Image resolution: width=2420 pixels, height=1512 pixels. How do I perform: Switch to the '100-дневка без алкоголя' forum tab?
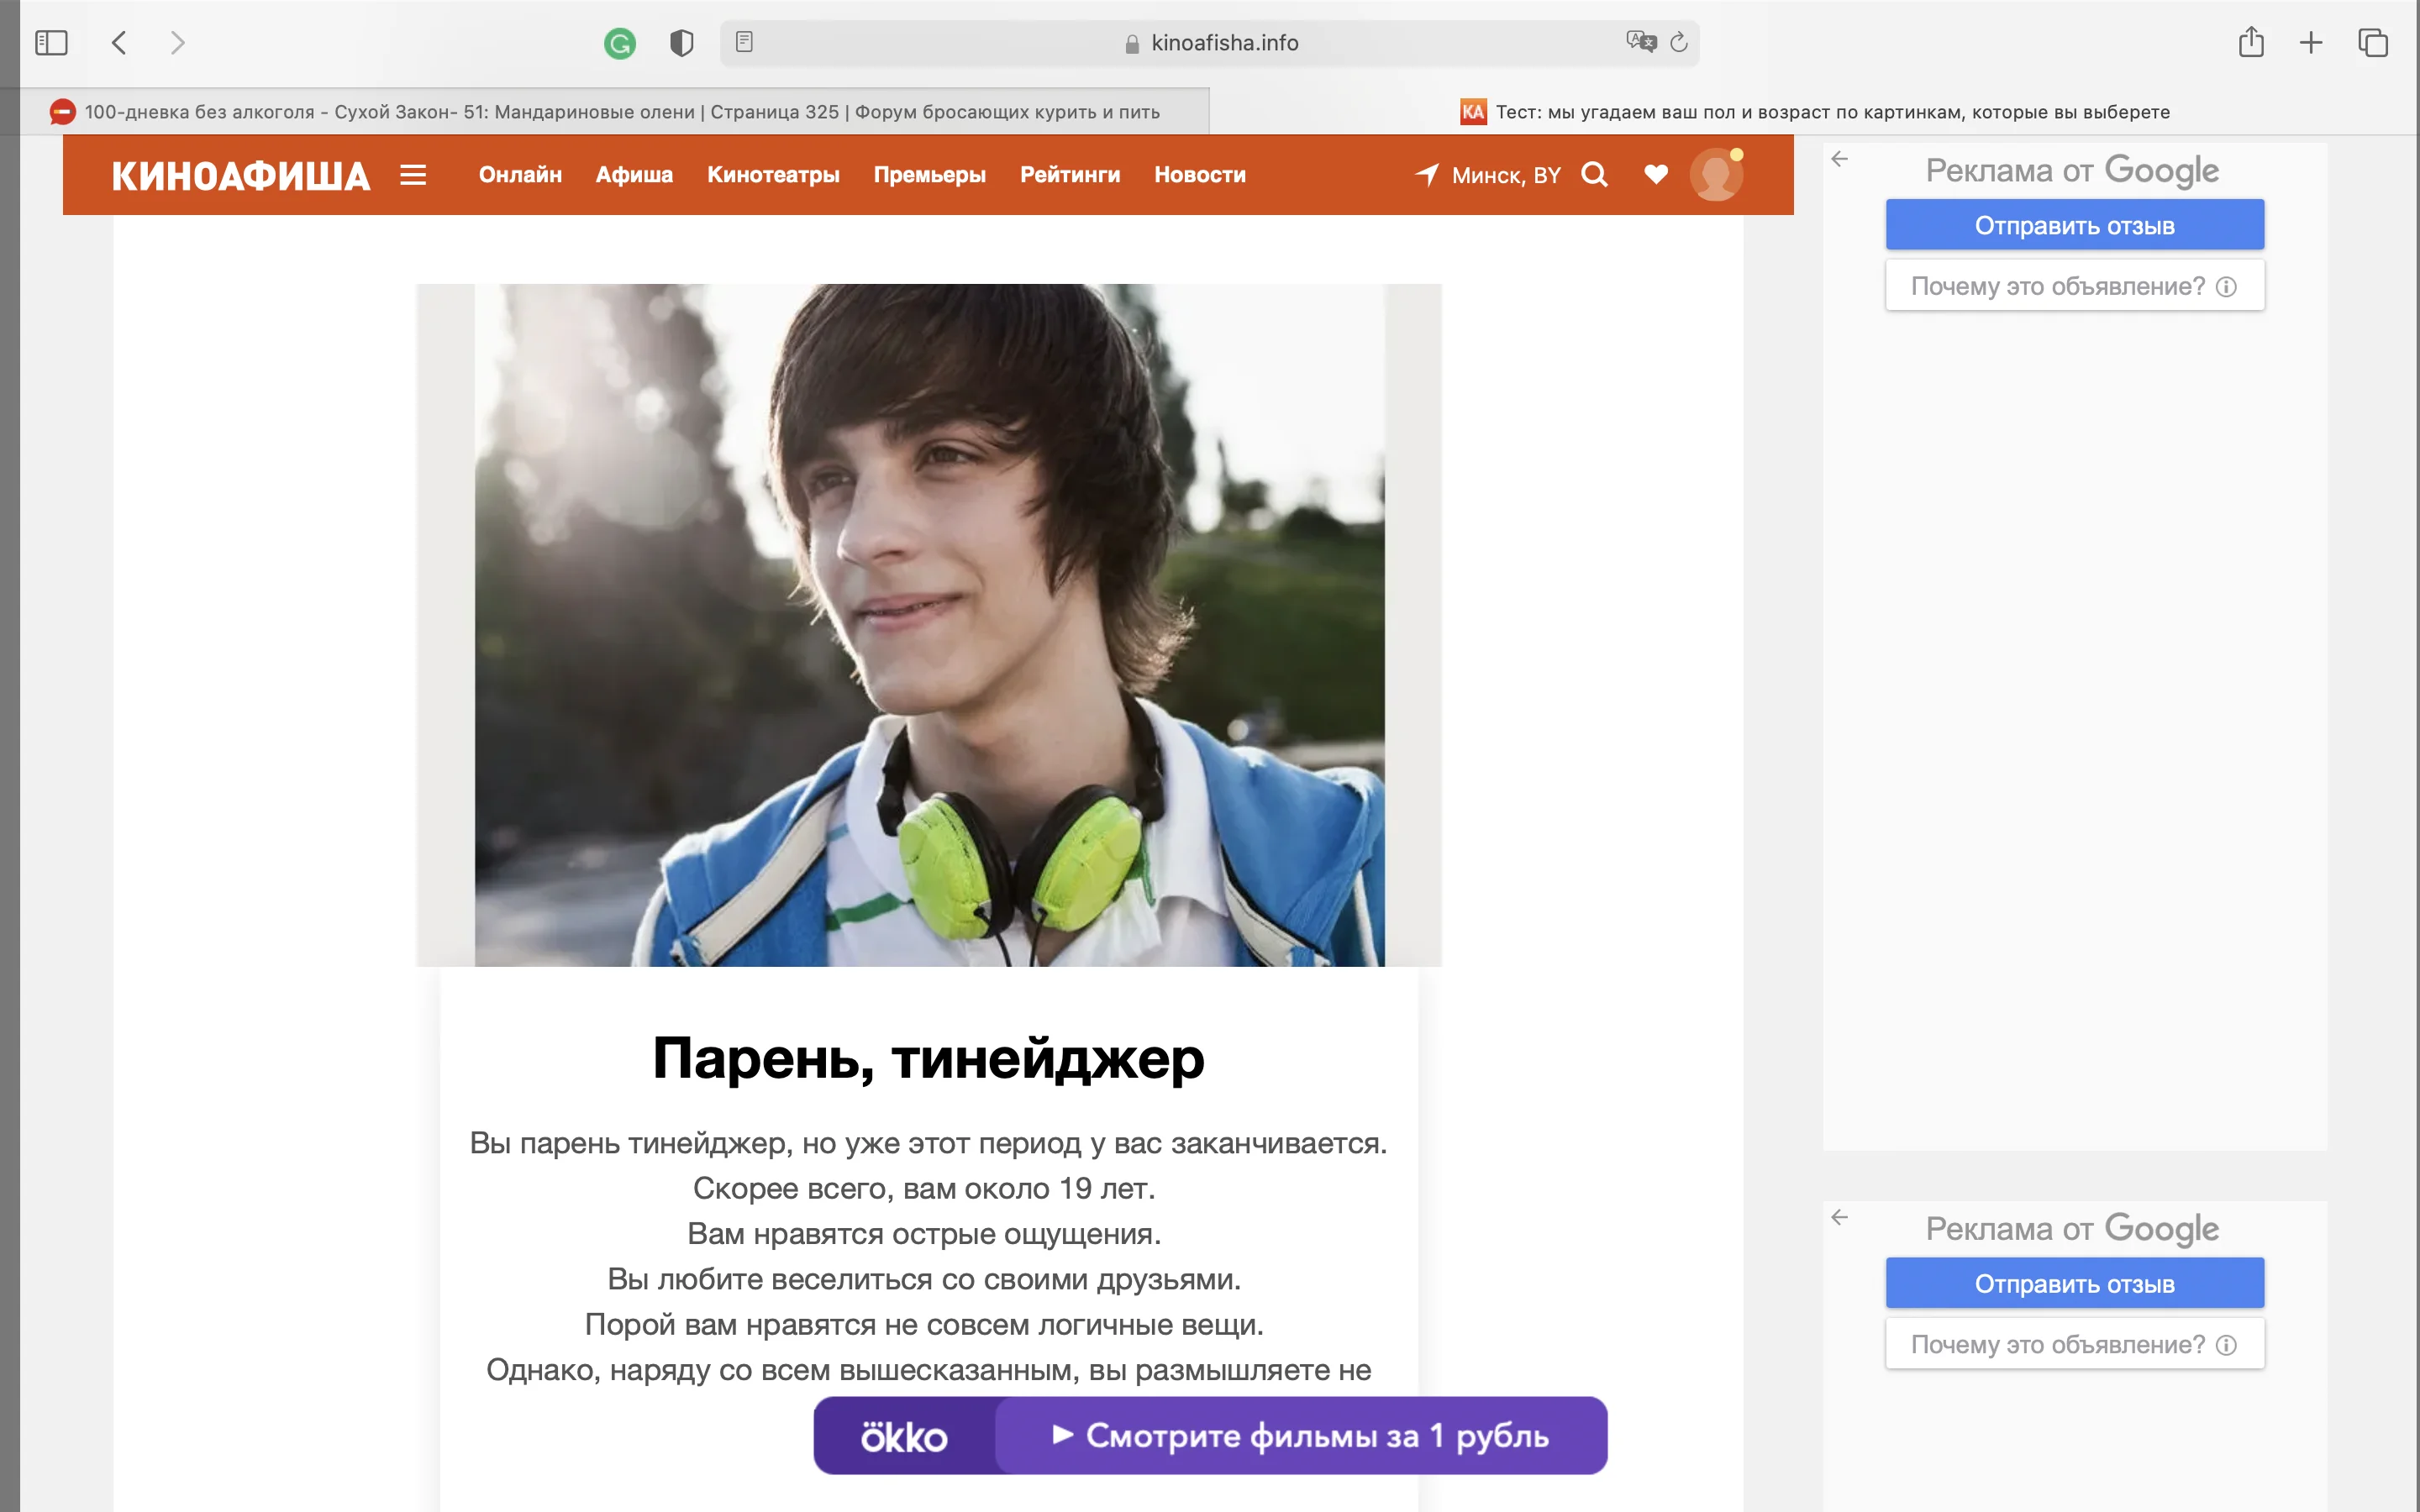tap(620, 111)
